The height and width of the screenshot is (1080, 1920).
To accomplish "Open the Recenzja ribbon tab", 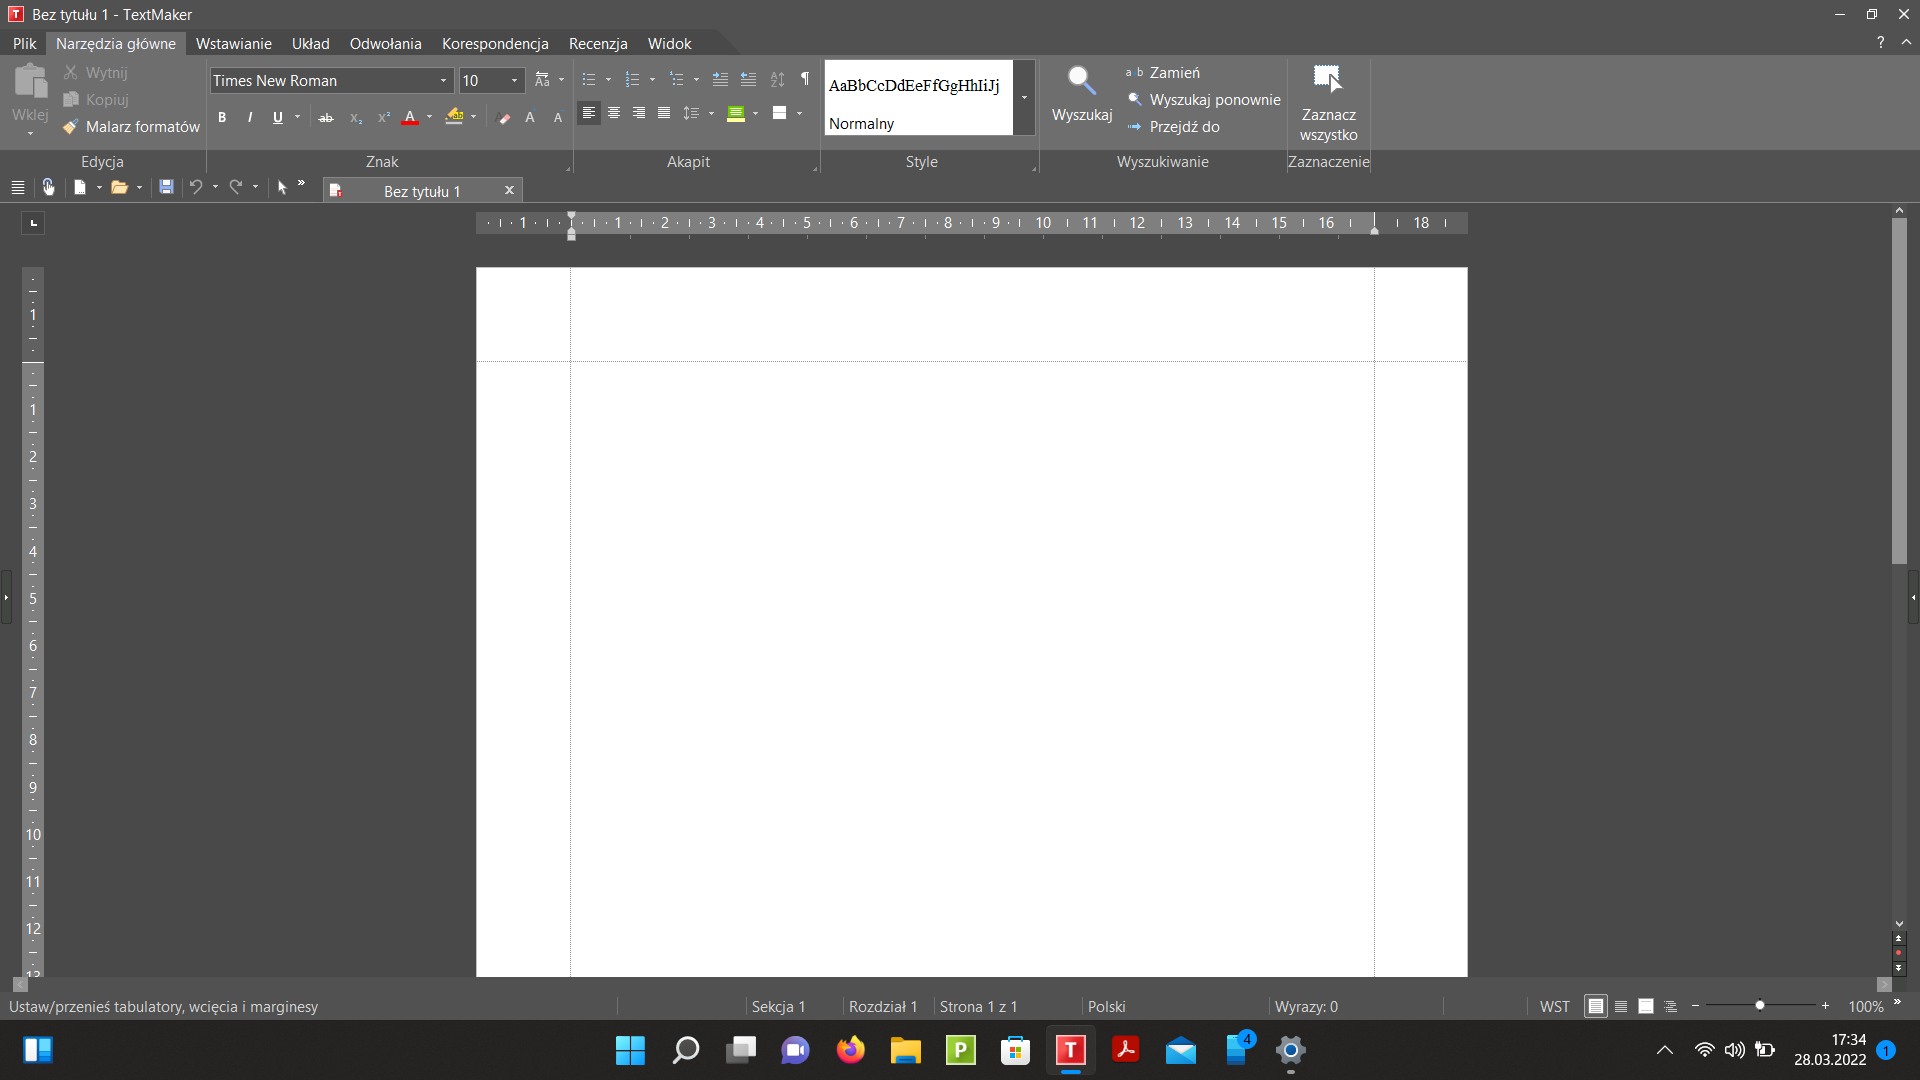I will click(x=598, y=44).
